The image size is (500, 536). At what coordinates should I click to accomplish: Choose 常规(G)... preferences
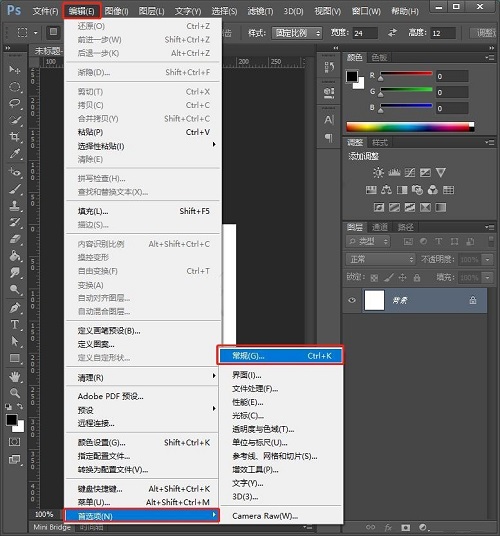[280, 356]
